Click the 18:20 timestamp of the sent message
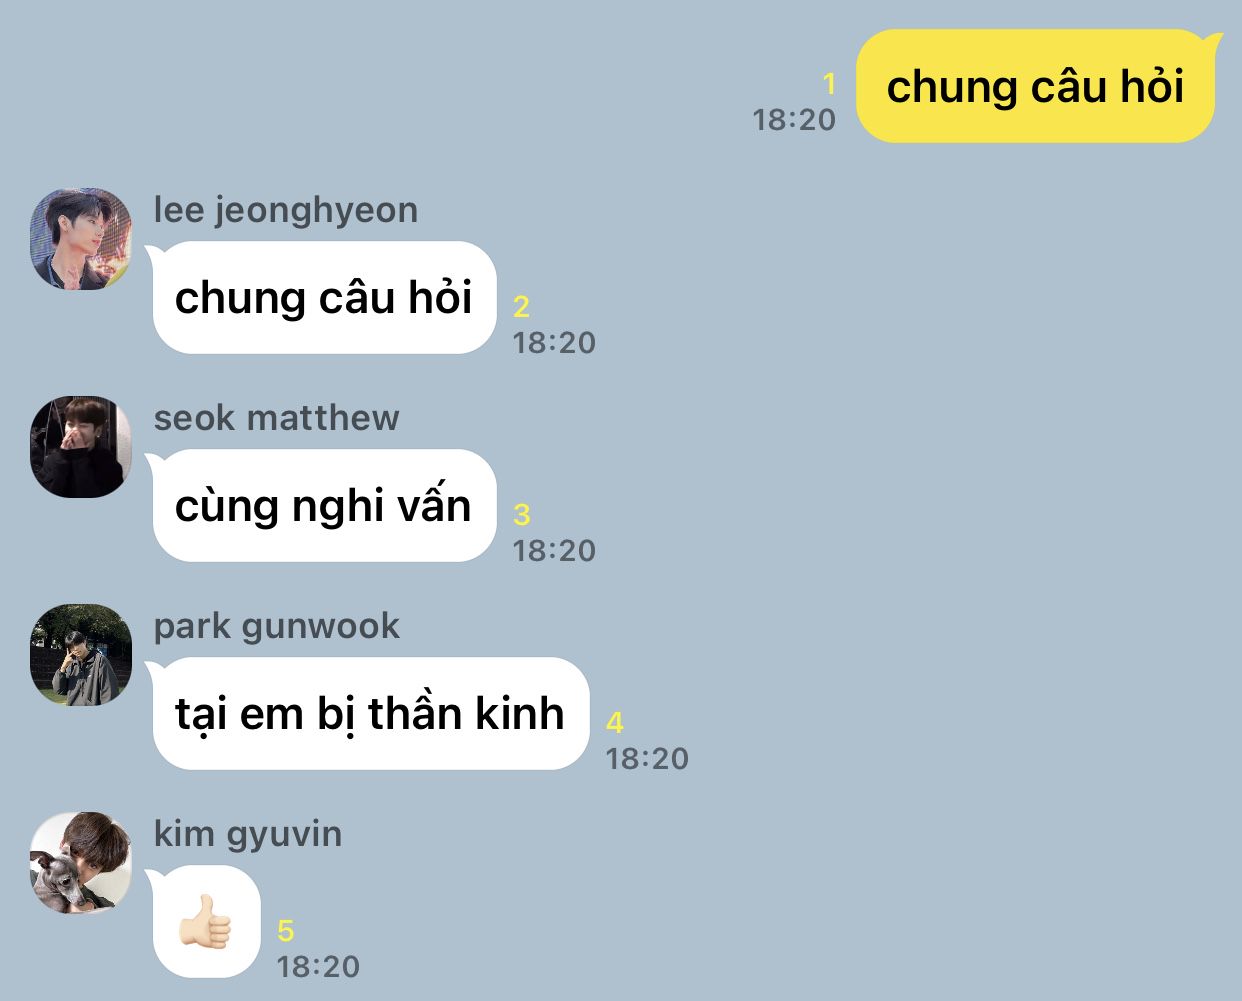 tap(794, 119)
